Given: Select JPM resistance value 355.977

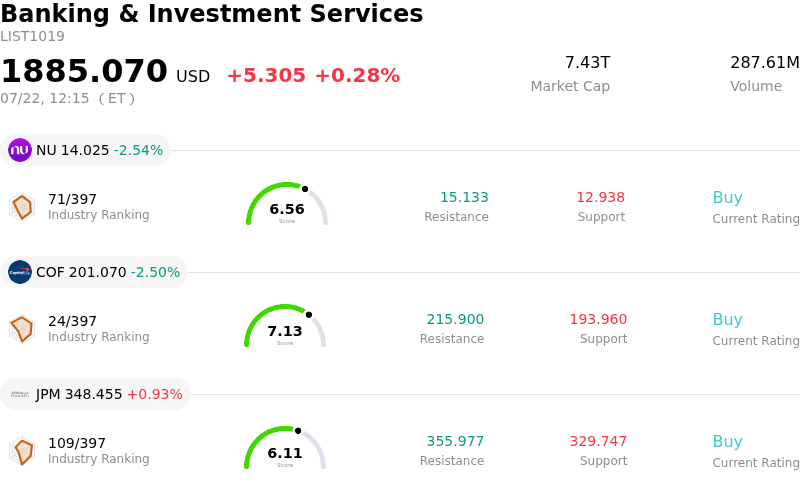Looking at the screenshot, I should 455,441.
